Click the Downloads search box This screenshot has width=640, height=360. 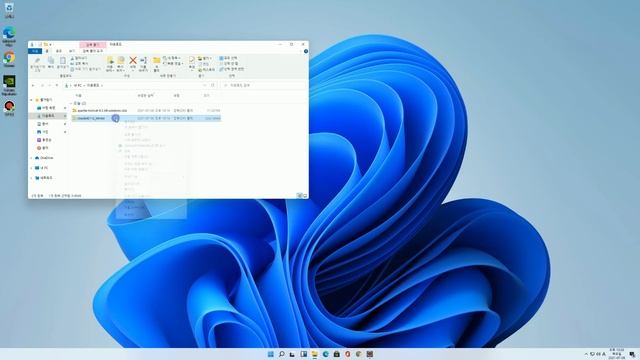(x=263, y=85)
